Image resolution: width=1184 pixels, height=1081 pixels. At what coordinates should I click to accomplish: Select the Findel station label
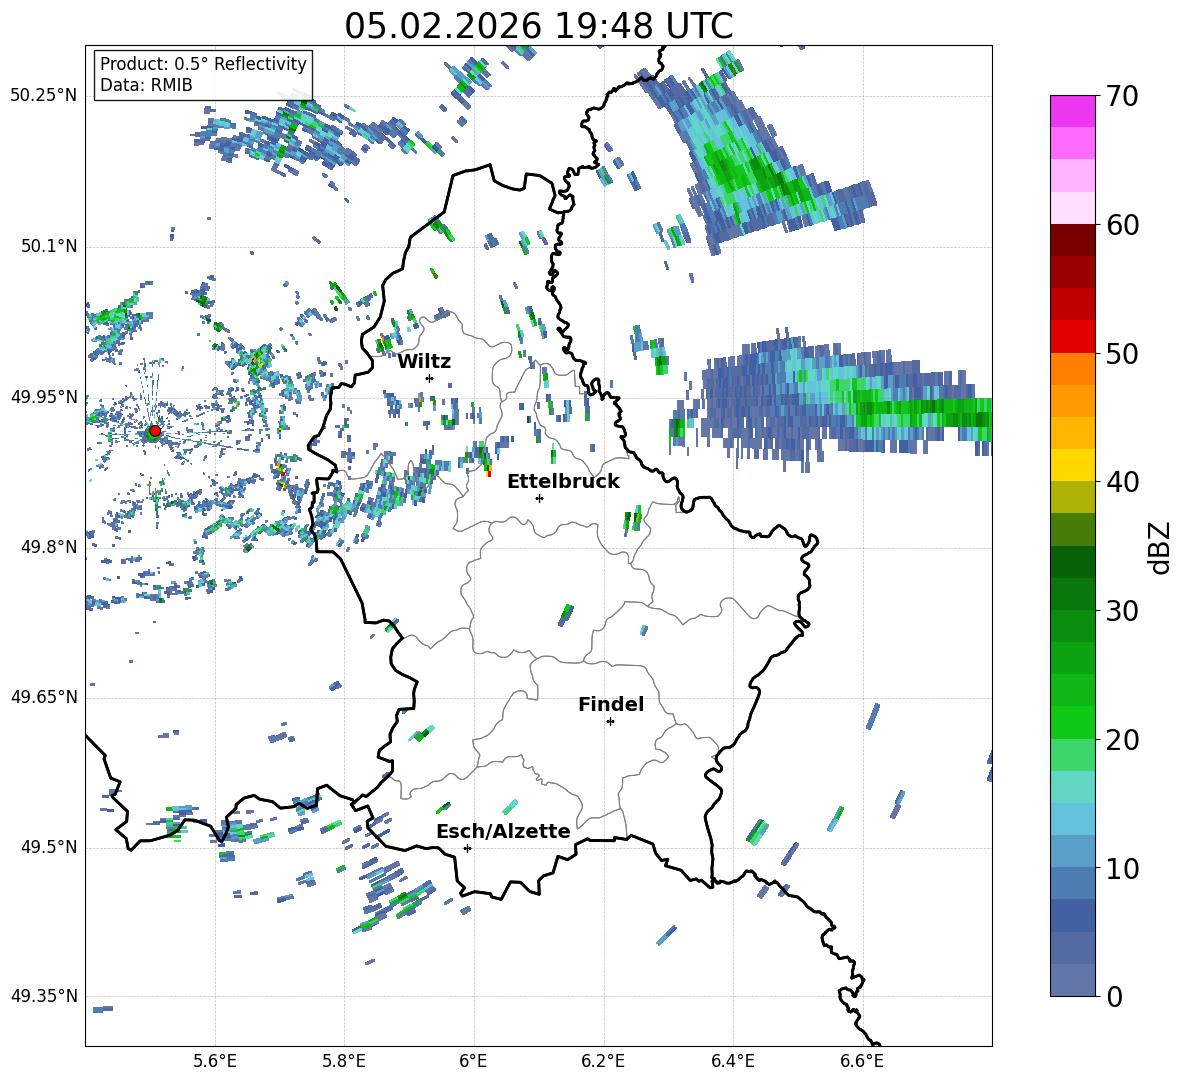pyautogui.click(x=611, y=704)
